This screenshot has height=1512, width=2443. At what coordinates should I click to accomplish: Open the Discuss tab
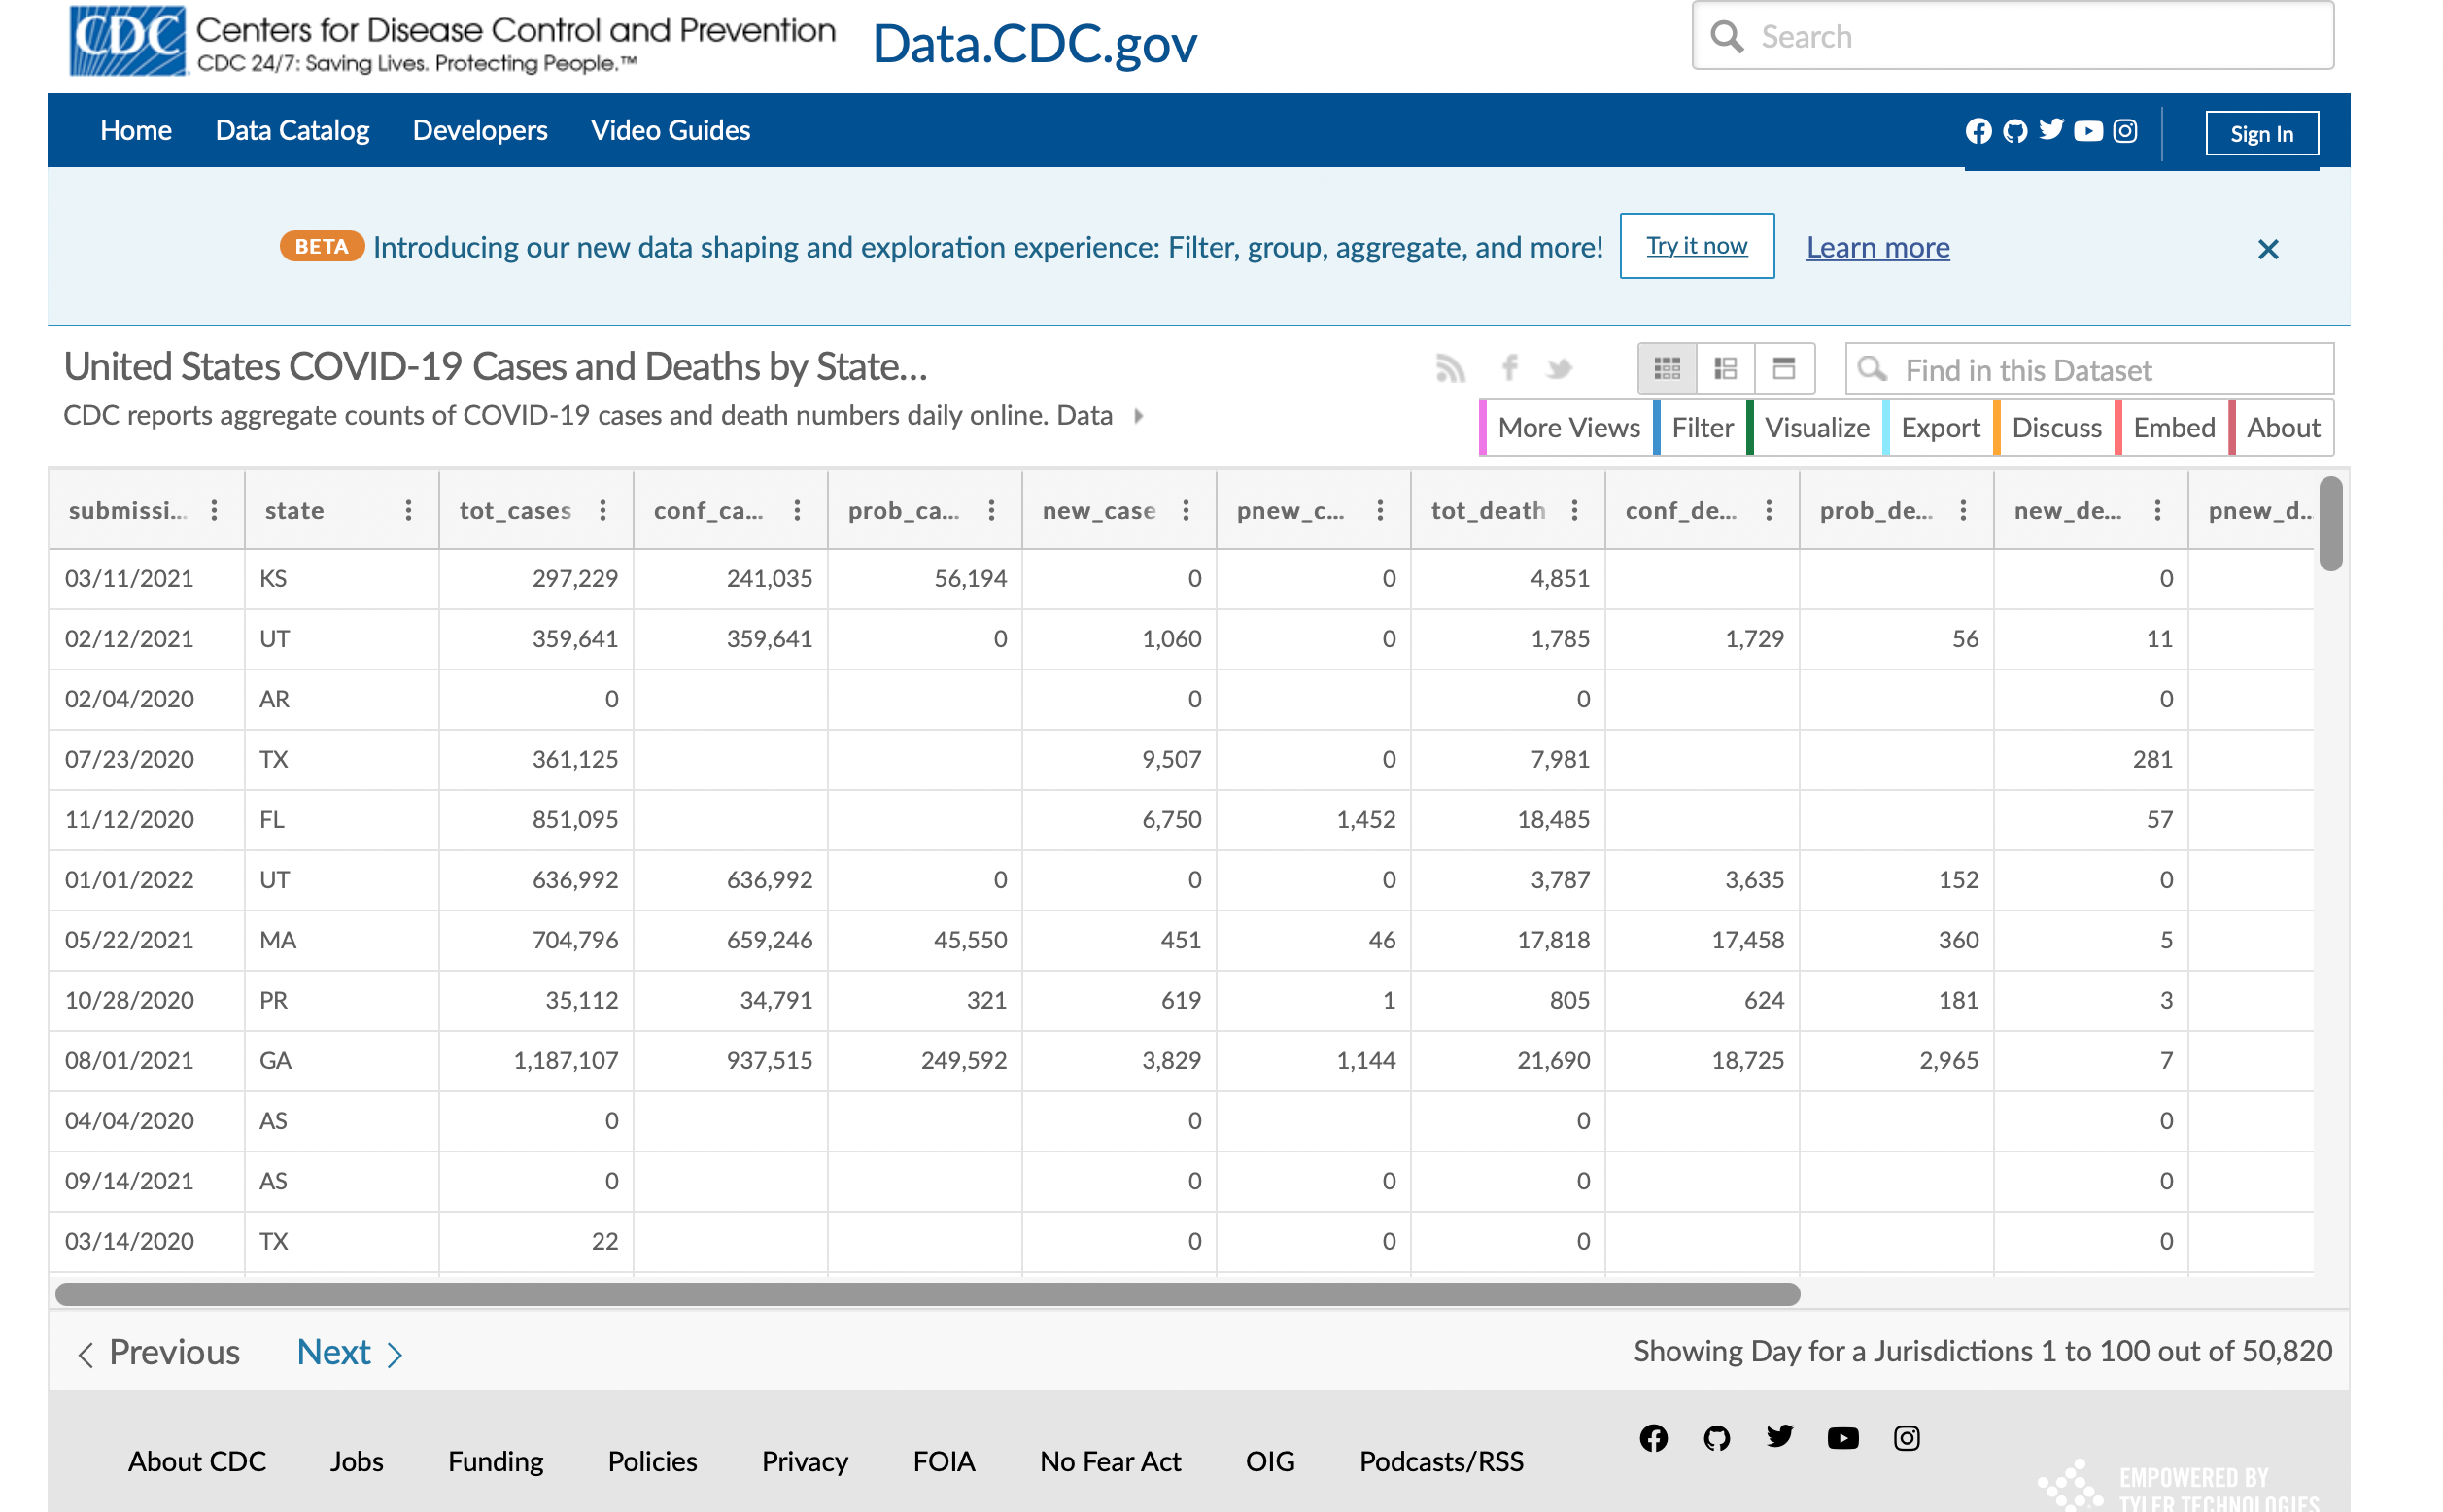(2054, 427)
